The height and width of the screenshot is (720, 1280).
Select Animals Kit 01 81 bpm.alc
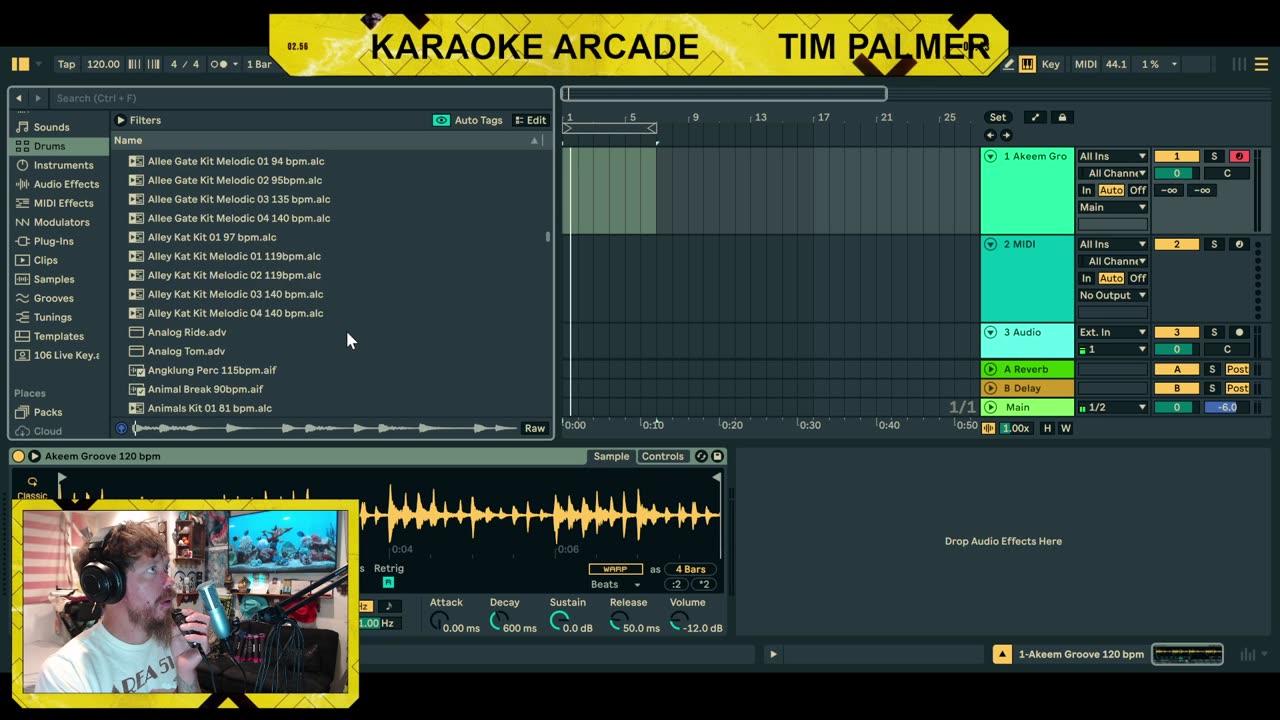(x=210, y=408)
